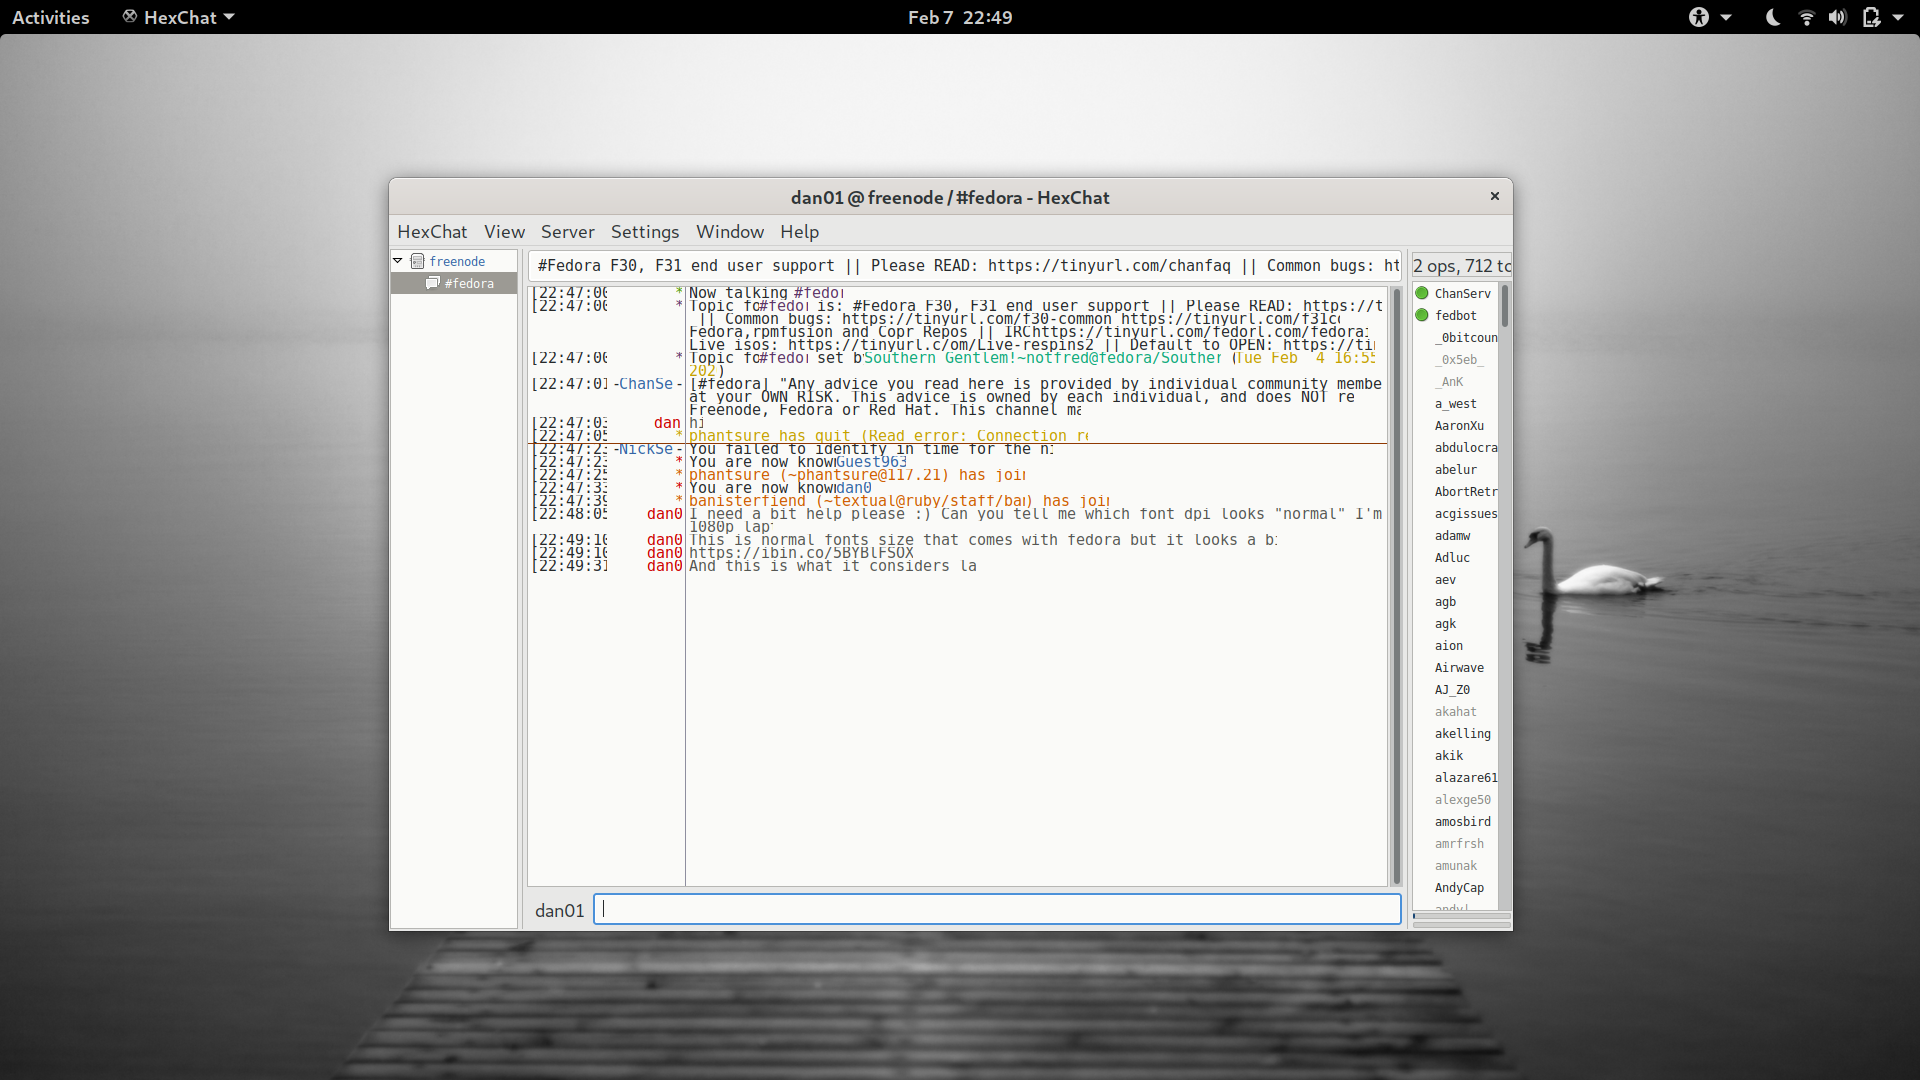Open the View menu

click(x=504, y=232)
